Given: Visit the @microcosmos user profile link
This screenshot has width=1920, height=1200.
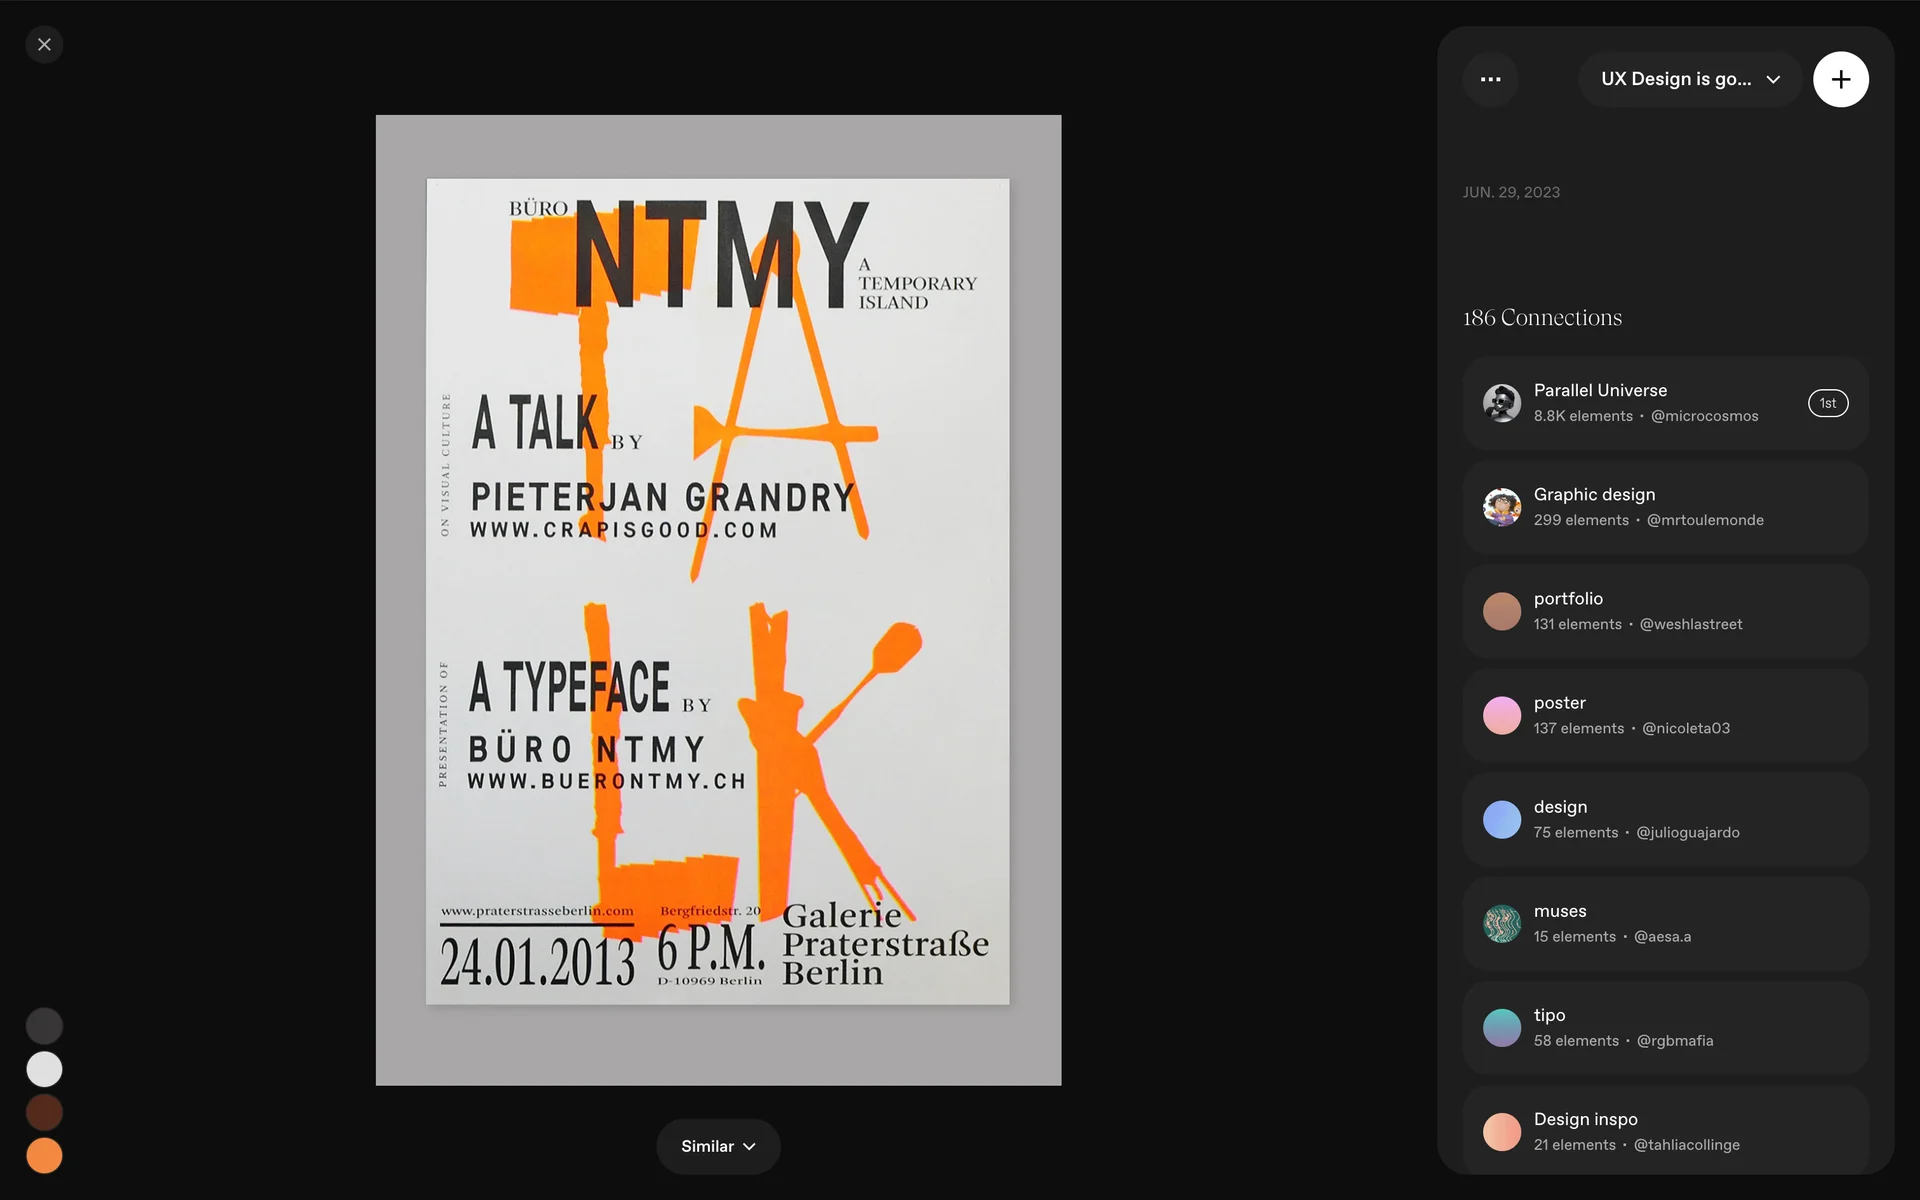Looking at the screenshot, I should 1704,416.
